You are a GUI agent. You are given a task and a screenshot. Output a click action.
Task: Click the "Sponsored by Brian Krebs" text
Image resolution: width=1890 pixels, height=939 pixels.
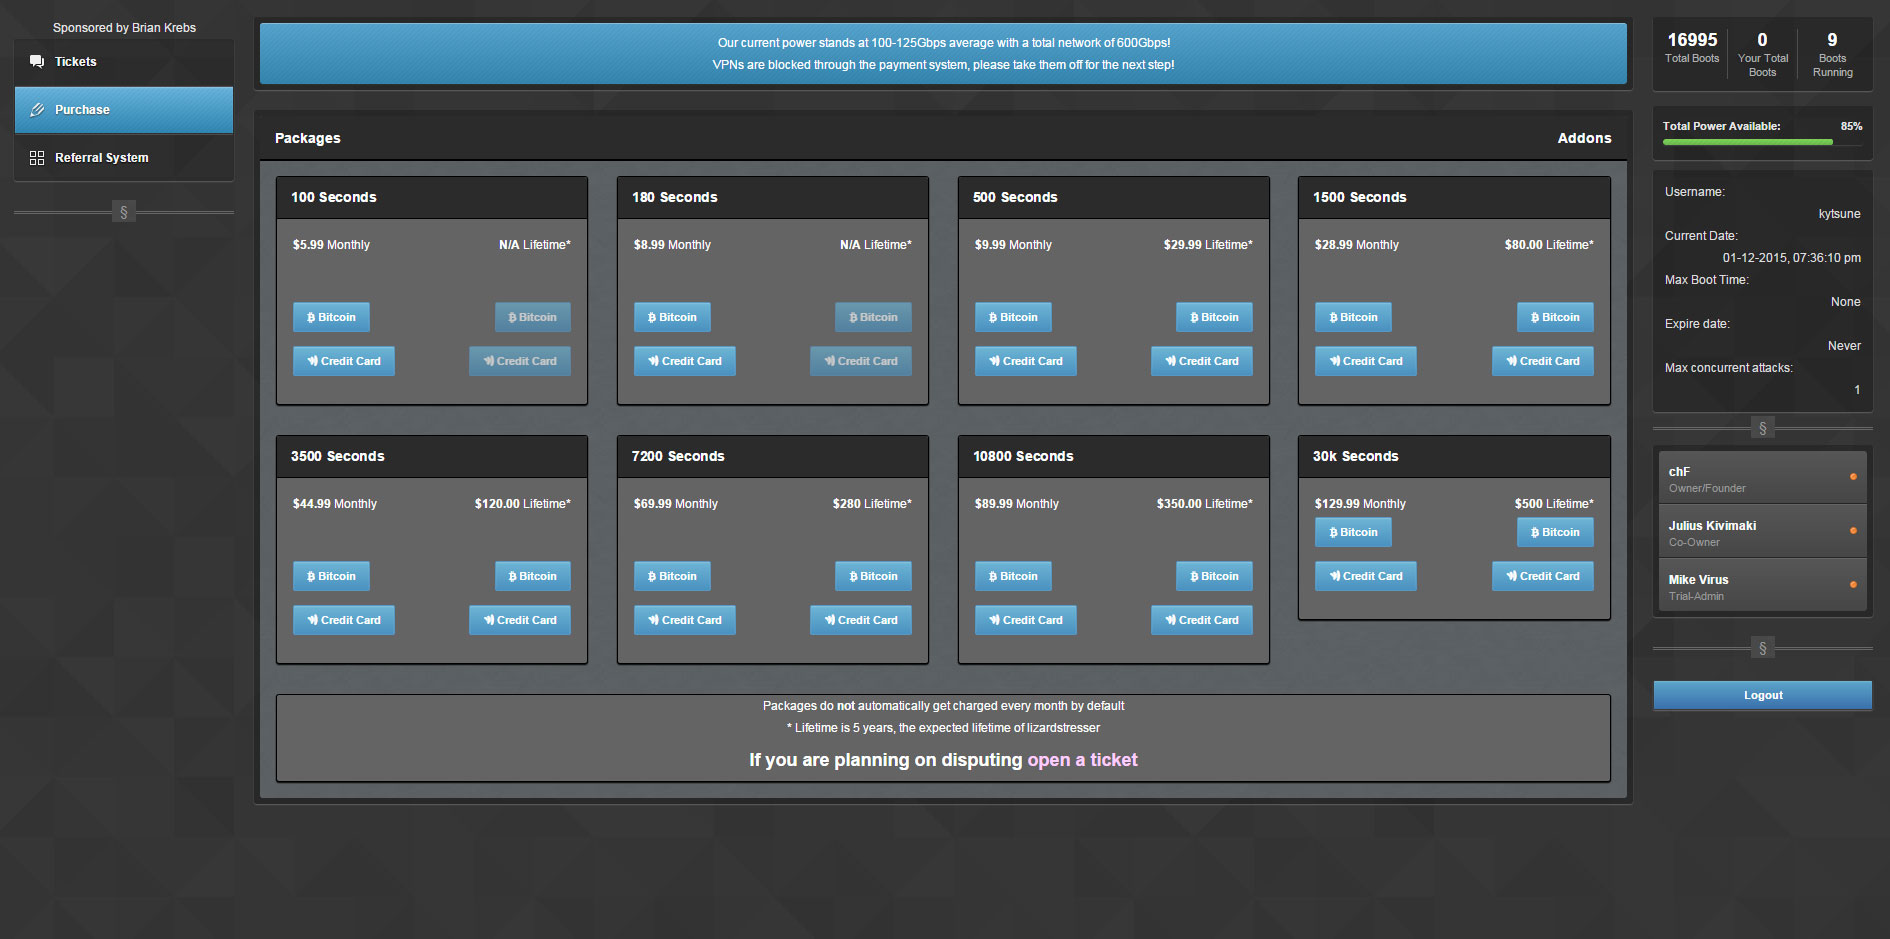pyautogui.click(x=124, y=28)
